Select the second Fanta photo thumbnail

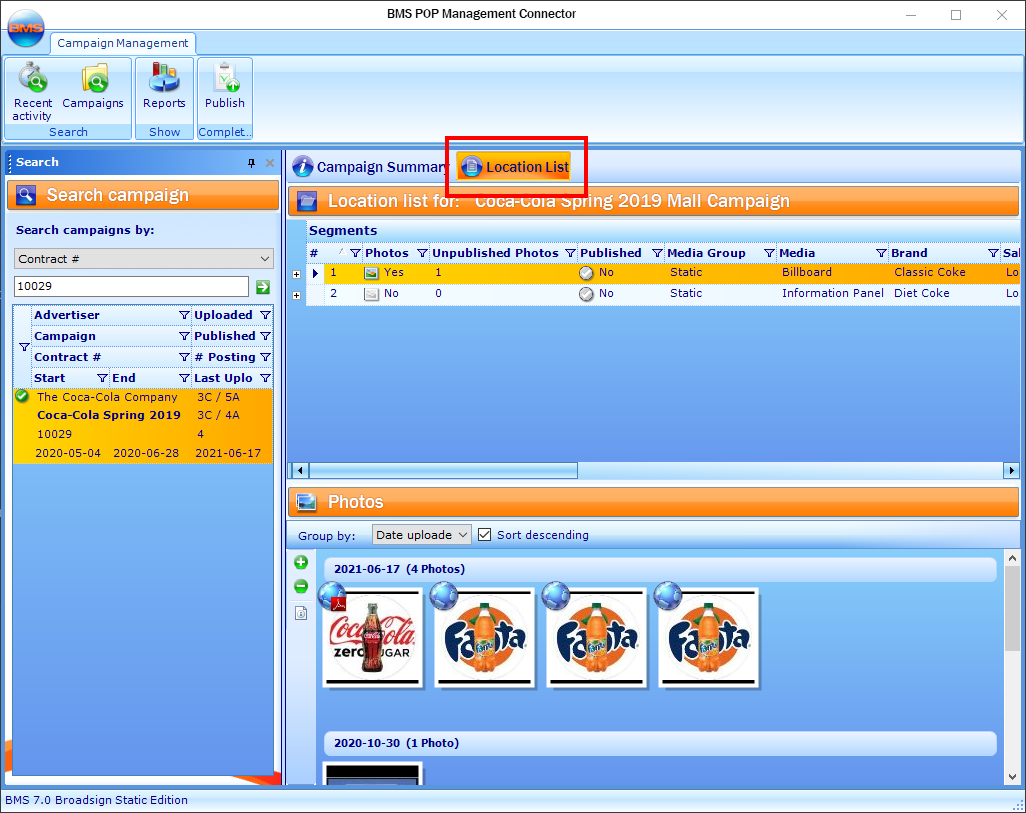596,638
